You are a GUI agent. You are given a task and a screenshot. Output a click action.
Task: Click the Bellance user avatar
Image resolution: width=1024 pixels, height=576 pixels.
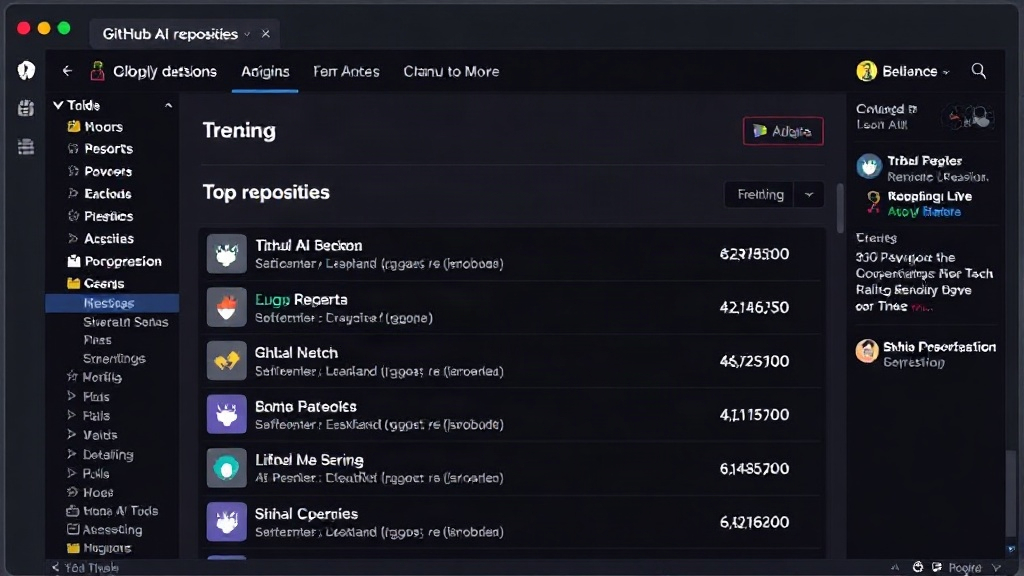tap(866, 71)
